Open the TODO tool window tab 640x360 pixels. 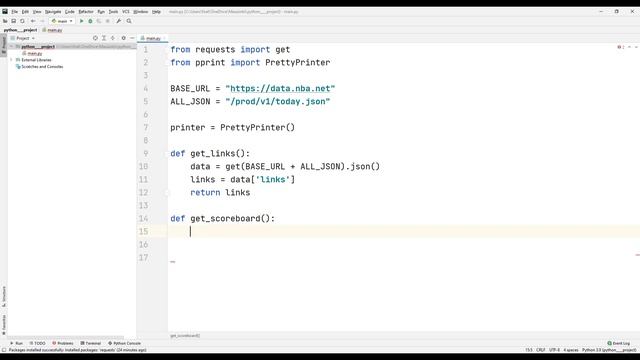pyautogui.click(x=38, y=343)
